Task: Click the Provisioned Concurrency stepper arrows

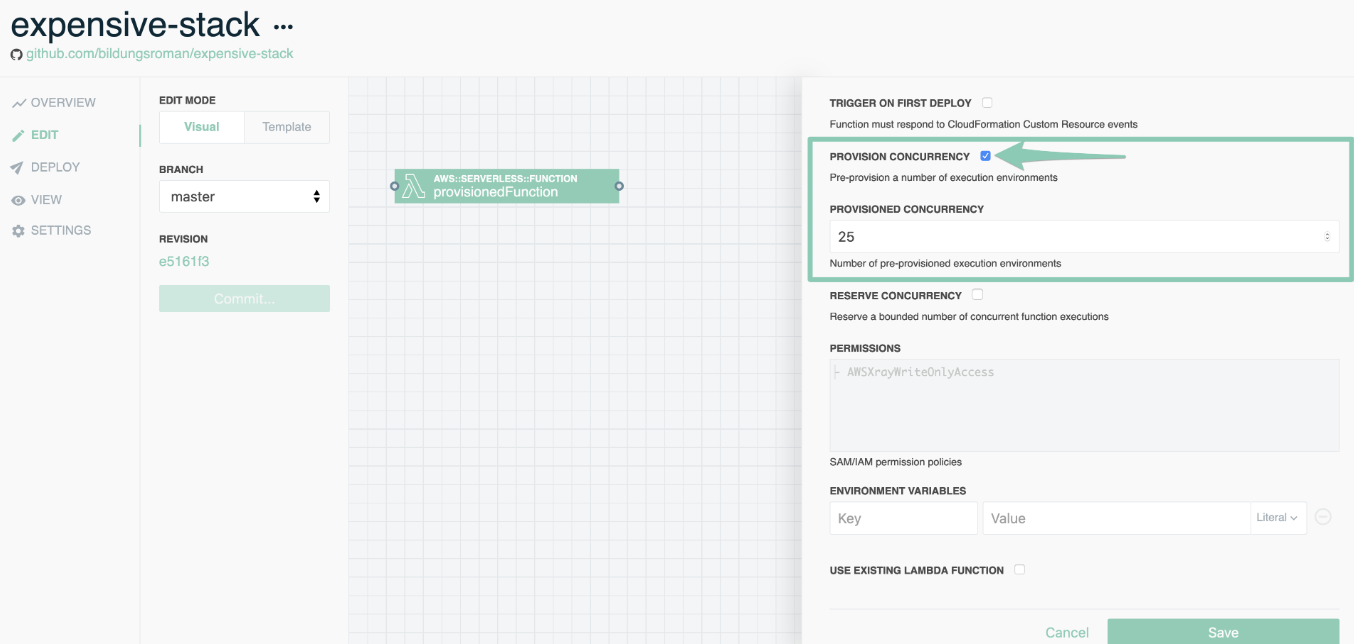Action: [x=1327, y=237]
